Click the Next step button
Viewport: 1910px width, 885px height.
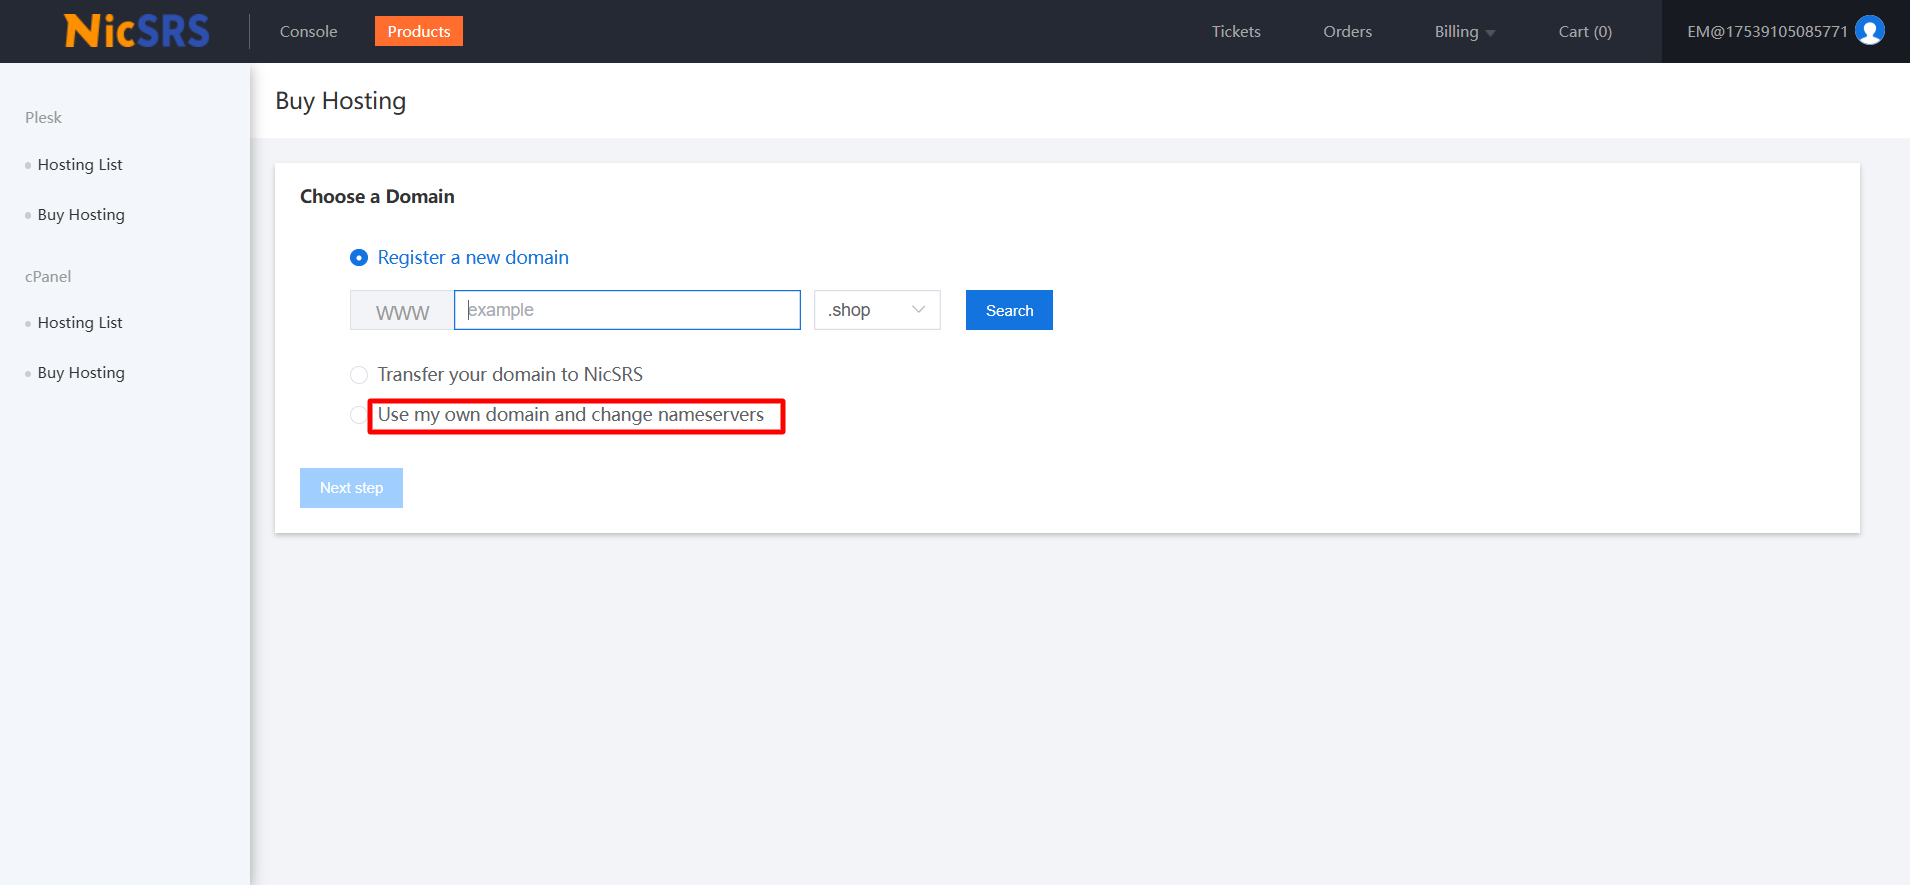(x=351, y=488)
